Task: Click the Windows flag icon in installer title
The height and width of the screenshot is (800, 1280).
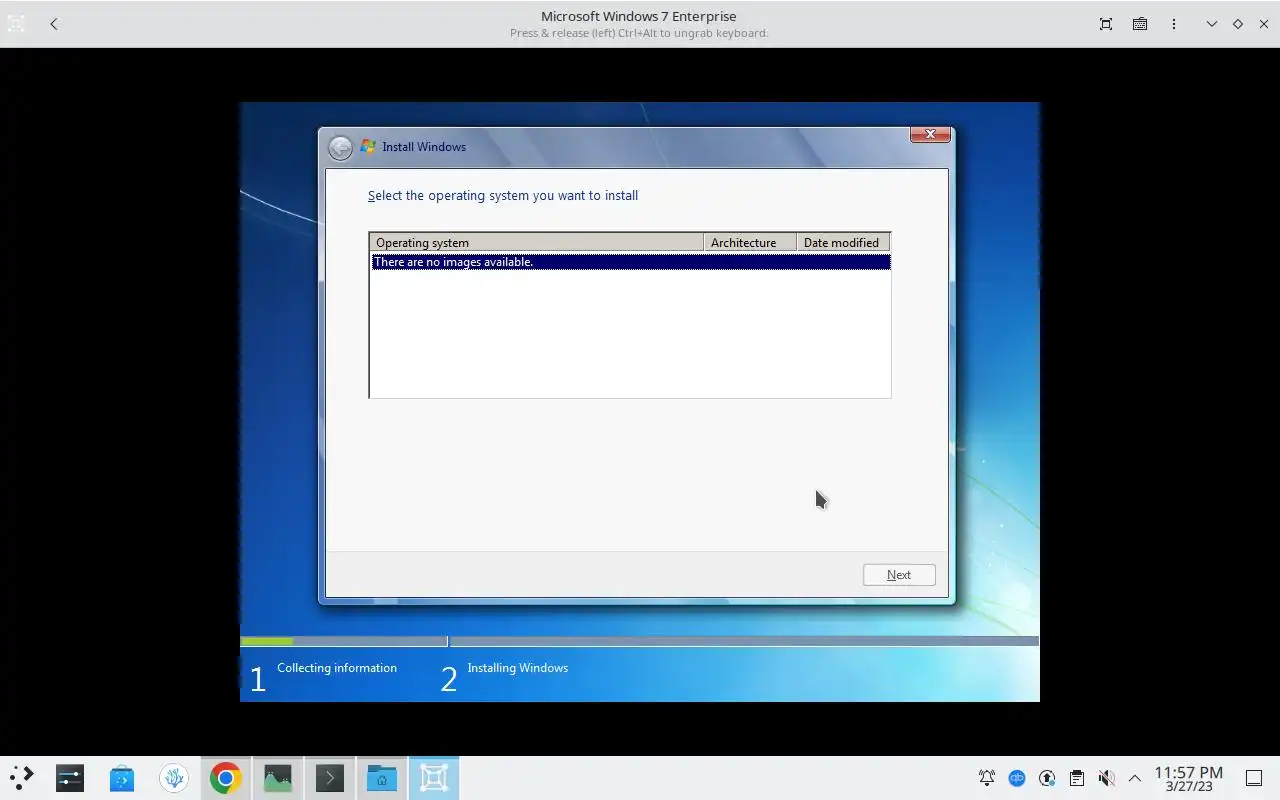Action: click(x=368, y=147)
